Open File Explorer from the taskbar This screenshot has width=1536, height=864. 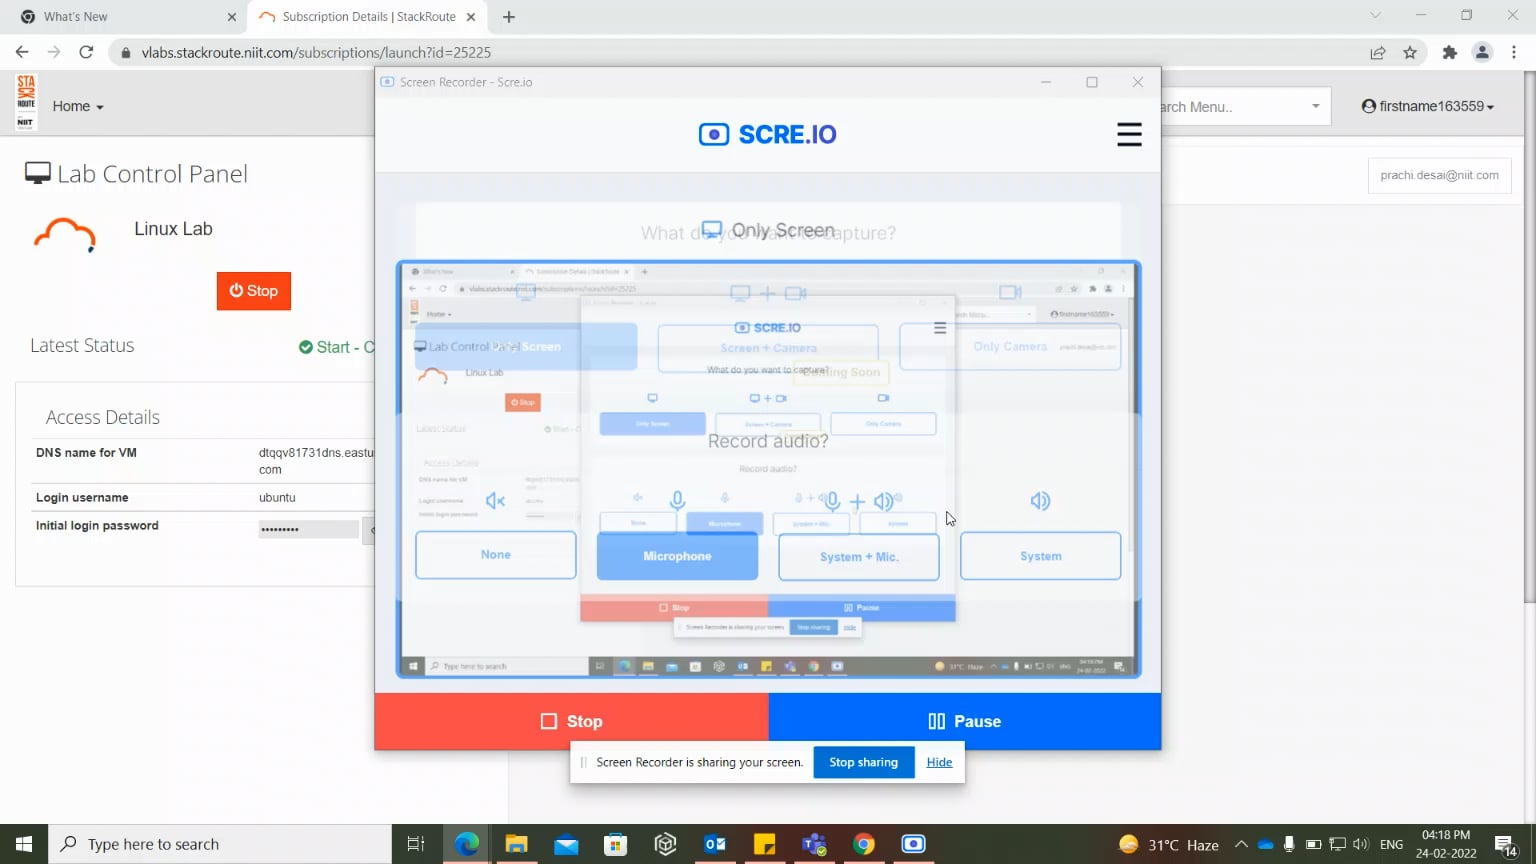(x=516, y=844)
